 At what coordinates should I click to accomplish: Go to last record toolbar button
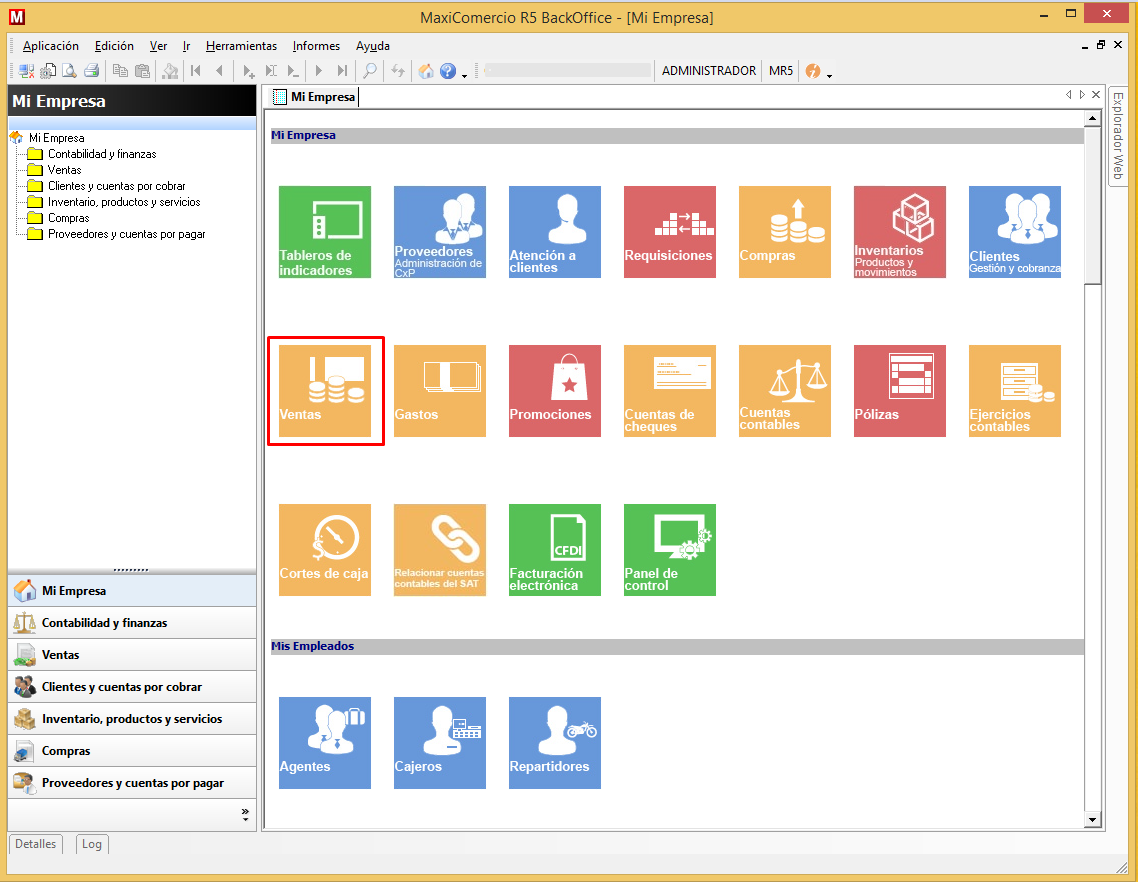point(342,70)
